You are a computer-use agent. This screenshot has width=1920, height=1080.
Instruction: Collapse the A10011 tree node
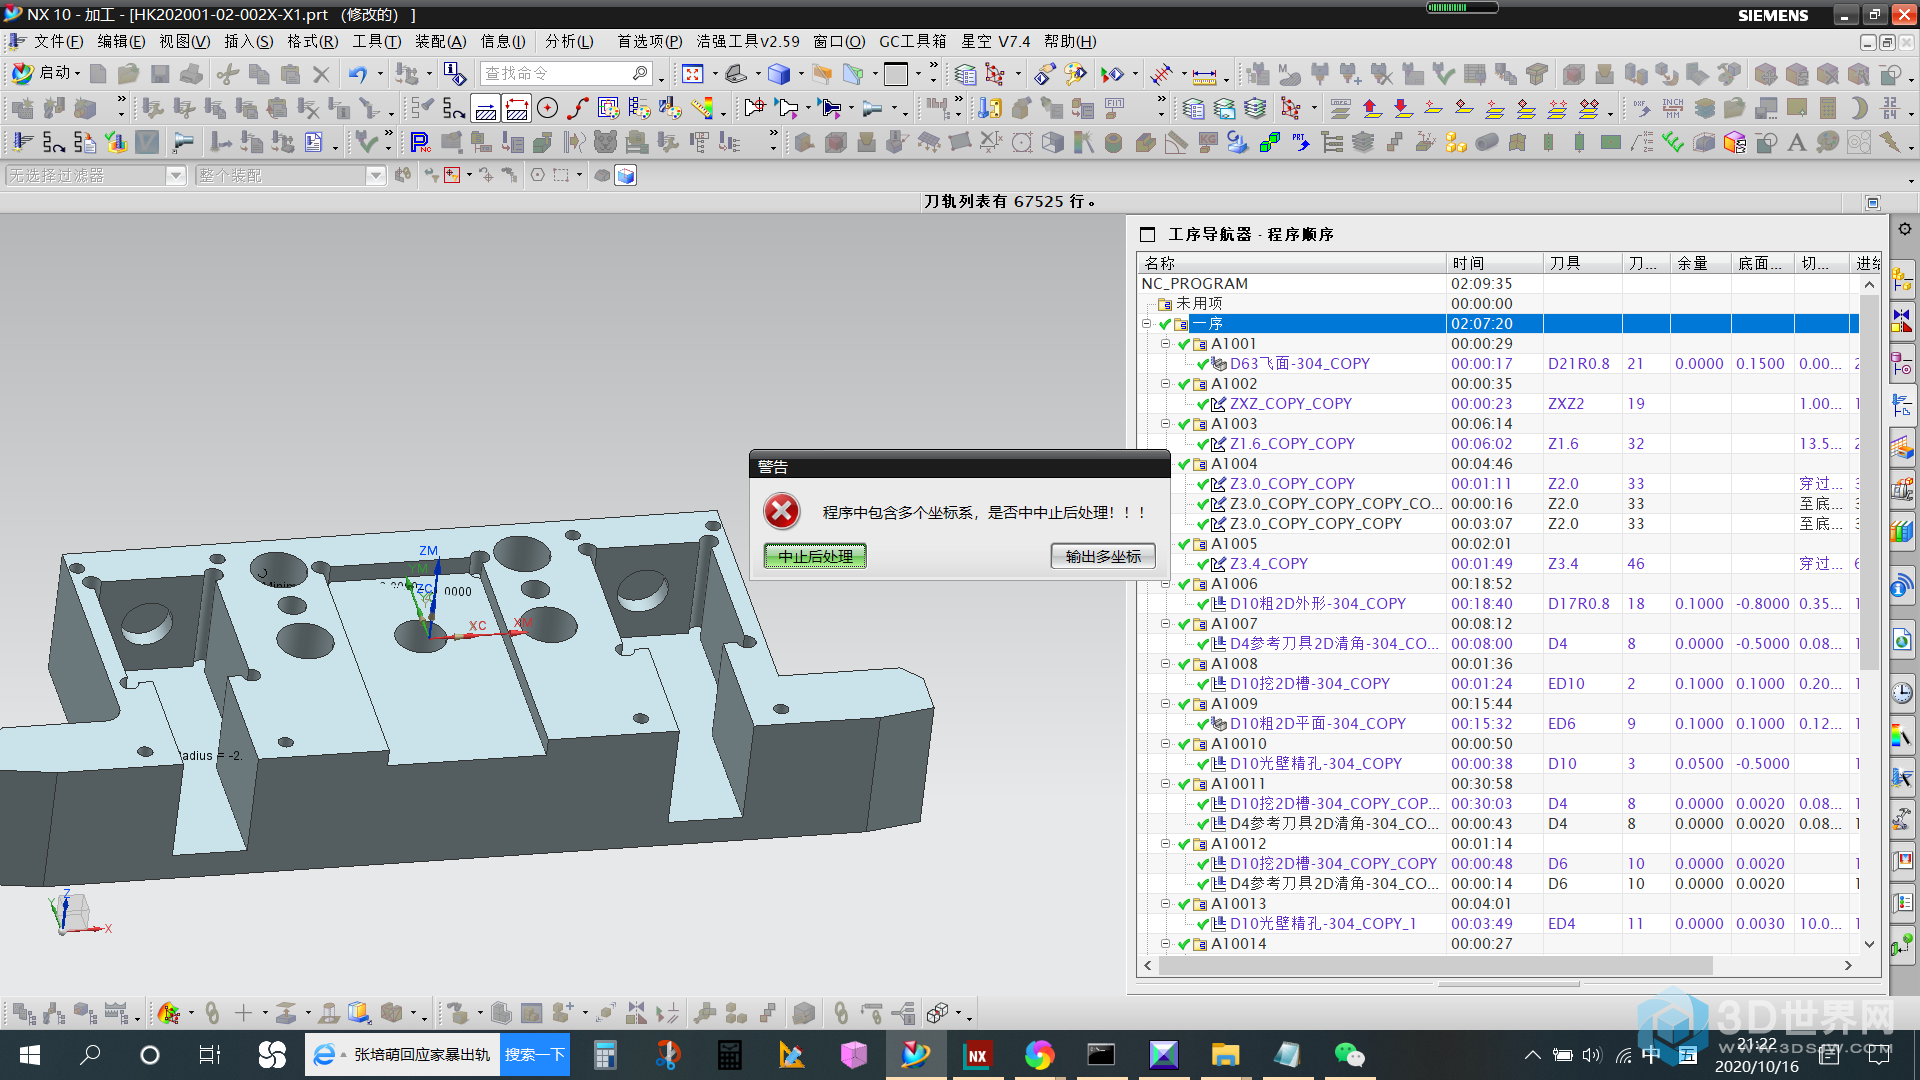(1166, 783)
